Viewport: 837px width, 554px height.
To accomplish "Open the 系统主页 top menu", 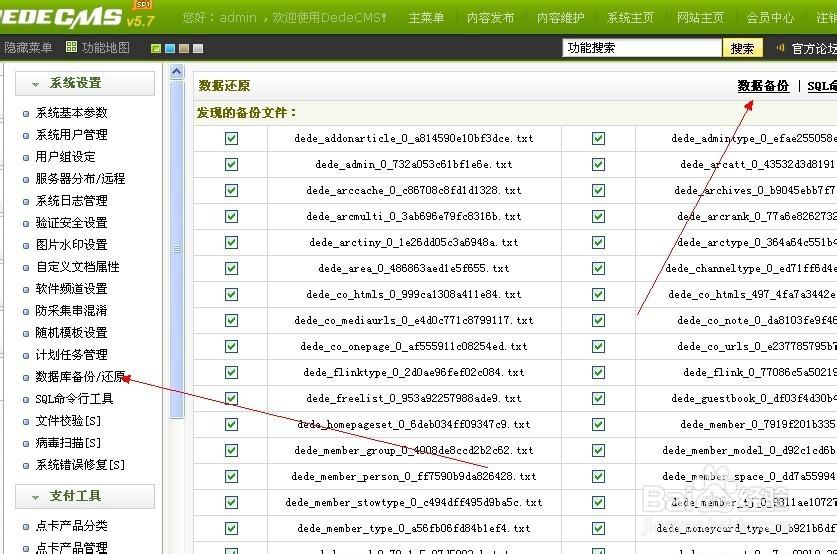I will click(x=630, y=18).
